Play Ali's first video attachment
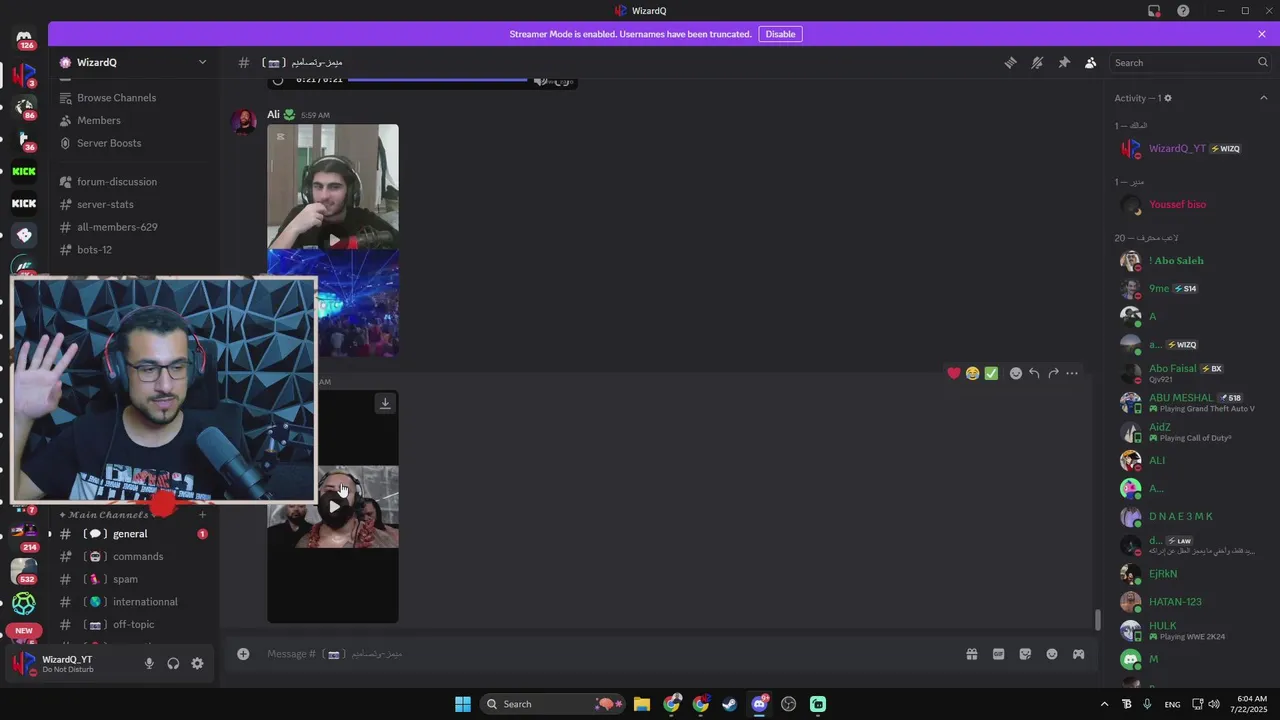This screenshot has width=1280, height=720. (x=334, y=240)
